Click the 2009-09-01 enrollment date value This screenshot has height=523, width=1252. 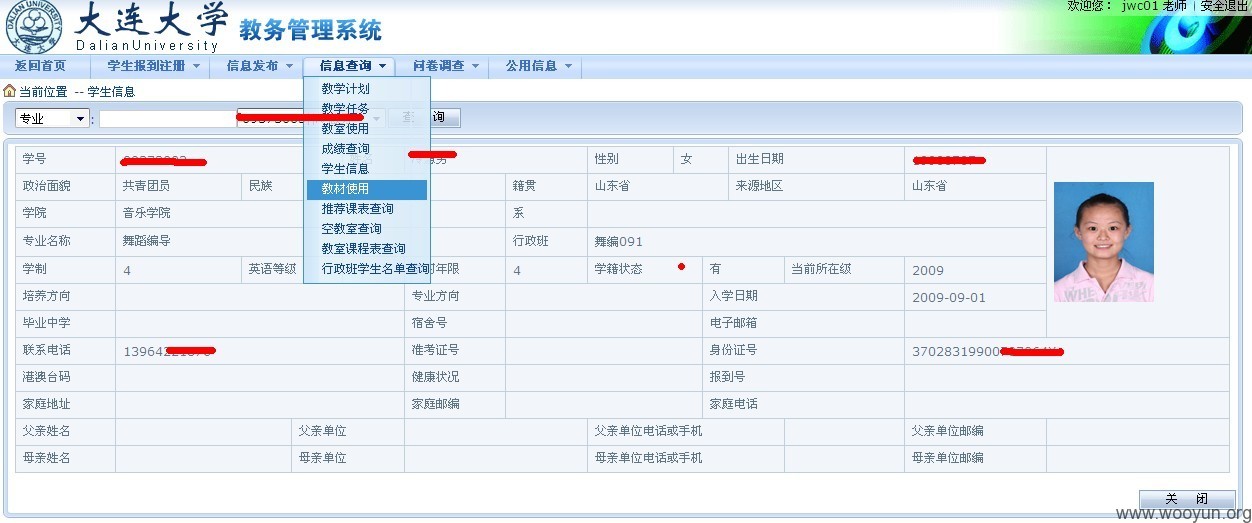coord(949,298)
